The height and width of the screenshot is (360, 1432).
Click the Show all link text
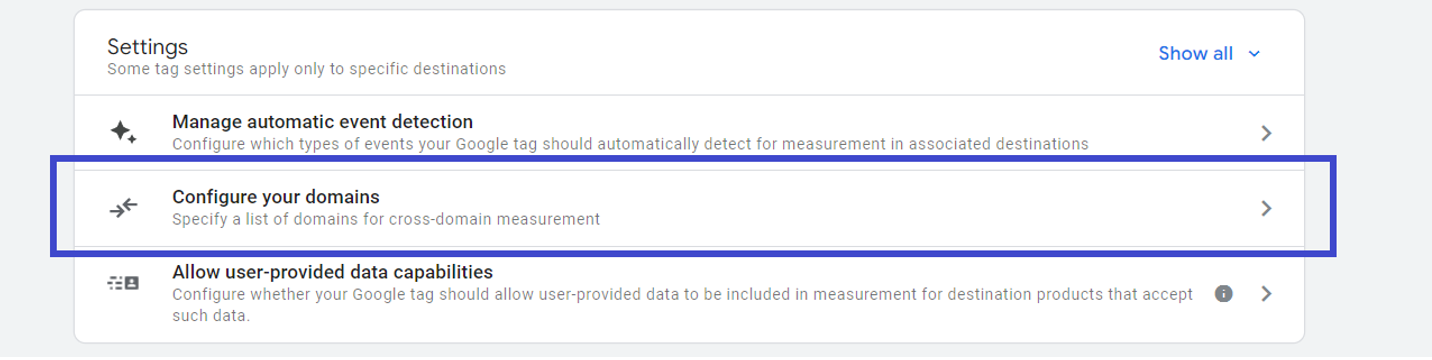1195,54
